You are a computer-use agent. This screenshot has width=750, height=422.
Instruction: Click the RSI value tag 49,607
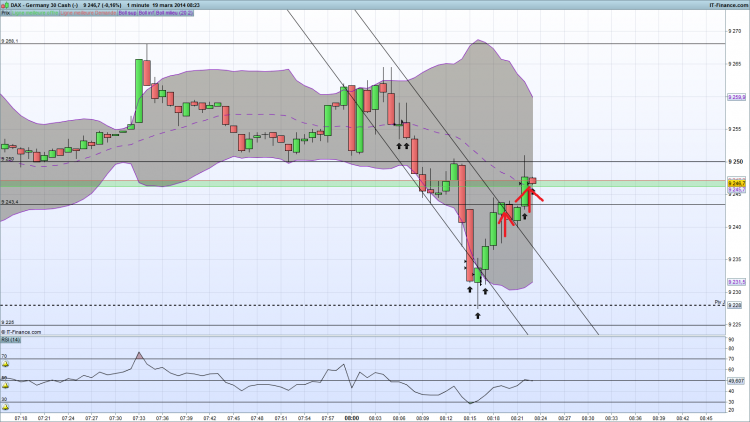click(x=736, y=381)
